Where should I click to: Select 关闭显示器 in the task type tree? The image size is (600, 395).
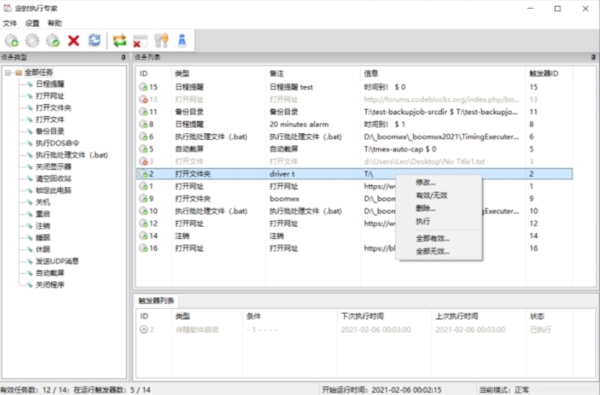[x=53, y=167]
